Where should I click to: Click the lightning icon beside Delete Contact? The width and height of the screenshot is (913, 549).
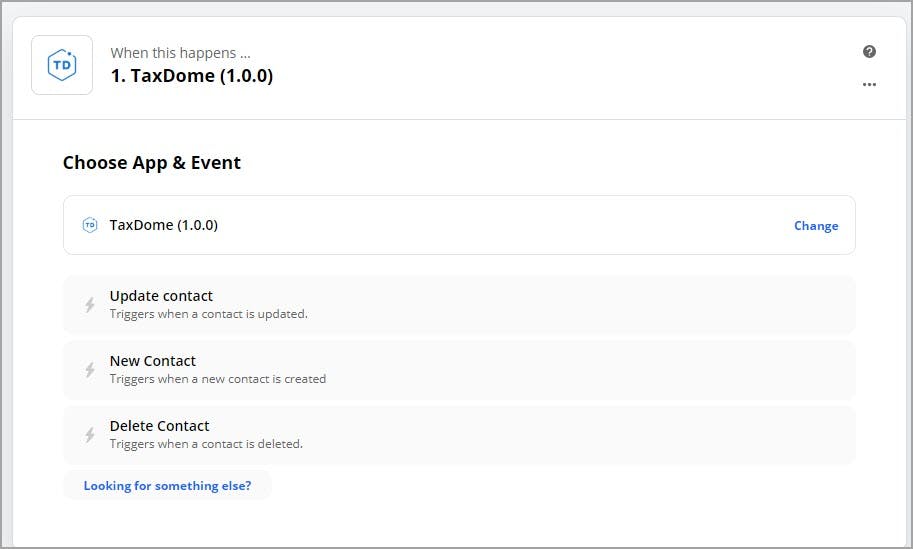coord(89,435)
